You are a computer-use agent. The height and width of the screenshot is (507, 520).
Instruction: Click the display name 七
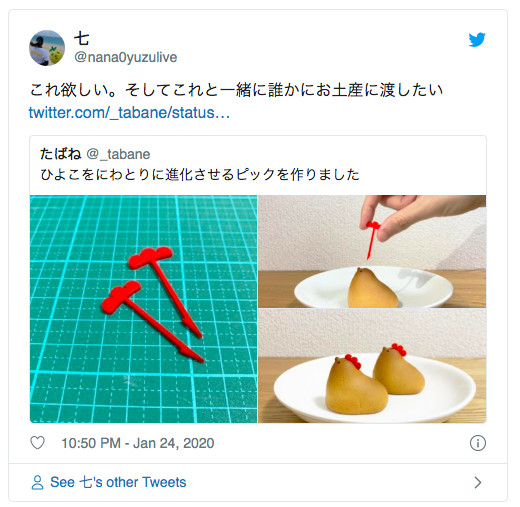point(81,38)
